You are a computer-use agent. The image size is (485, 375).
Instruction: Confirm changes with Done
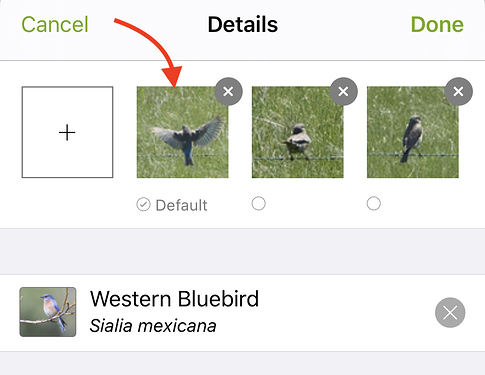coord(437,24)
